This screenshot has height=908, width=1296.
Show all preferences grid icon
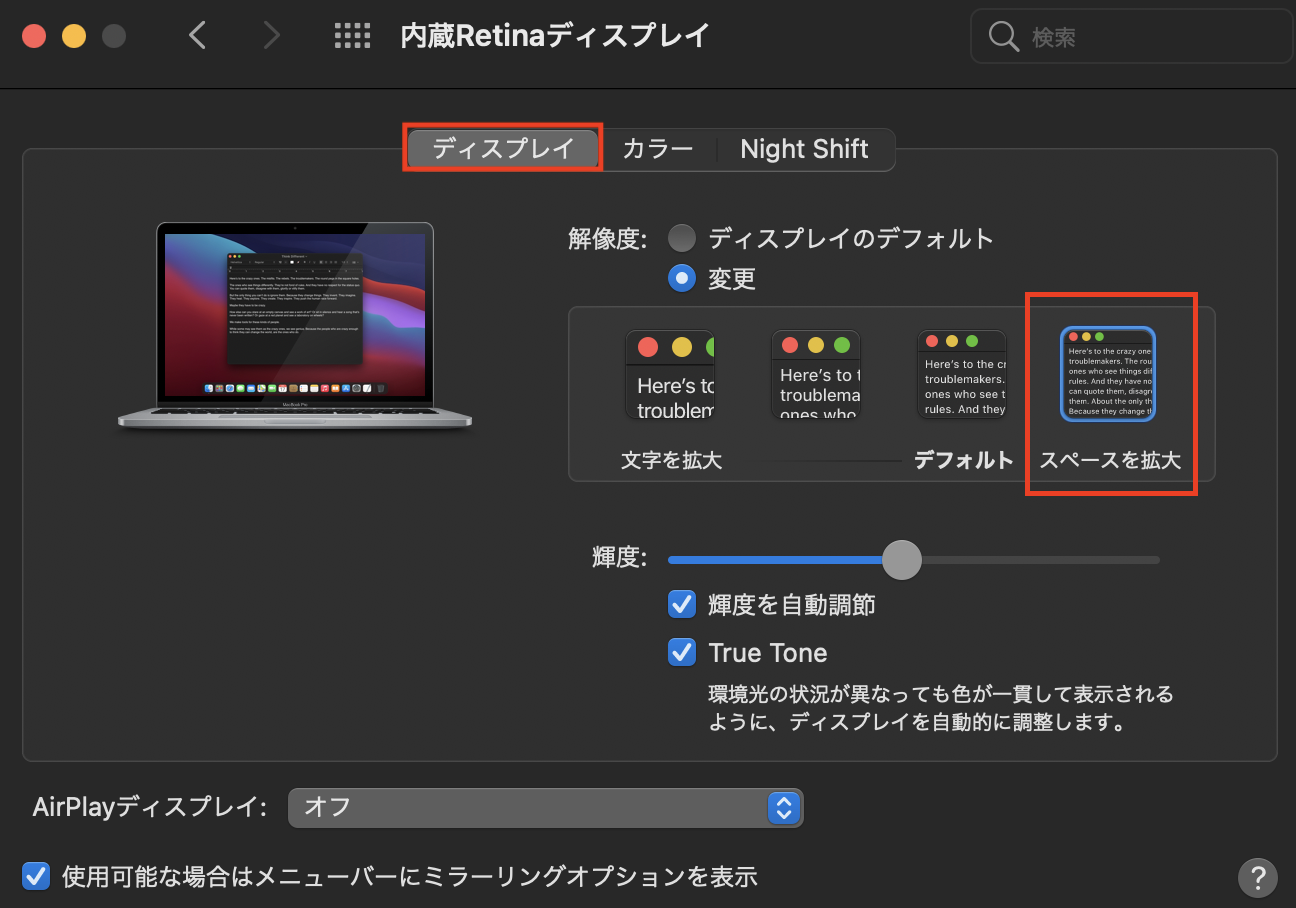tap(352, 36)
